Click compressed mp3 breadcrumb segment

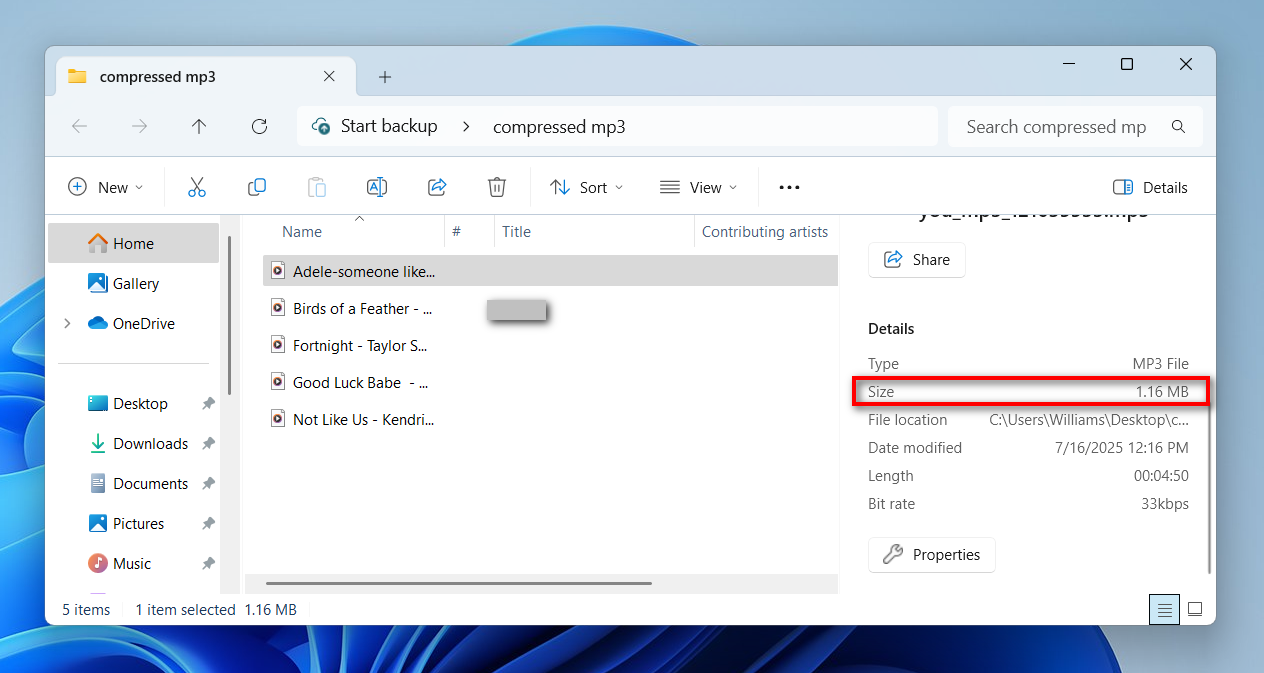pyautogui.click(x=559, y=127)
